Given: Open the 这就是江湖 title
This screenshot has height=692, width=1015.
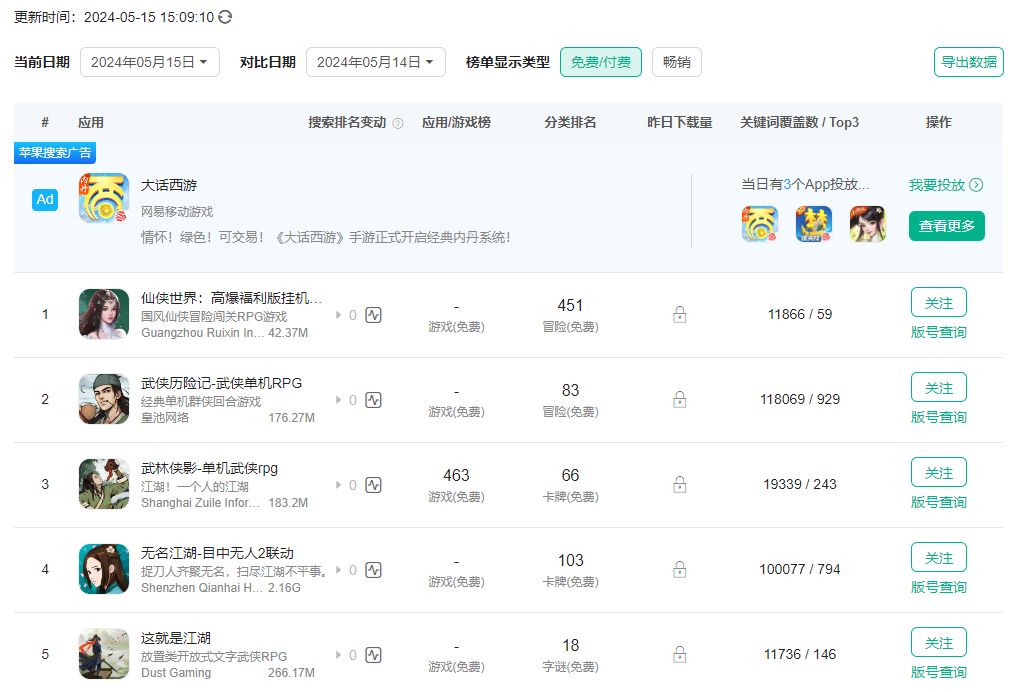Looking at the screenshot, I should pyautogui.click(x=175, y=638).
